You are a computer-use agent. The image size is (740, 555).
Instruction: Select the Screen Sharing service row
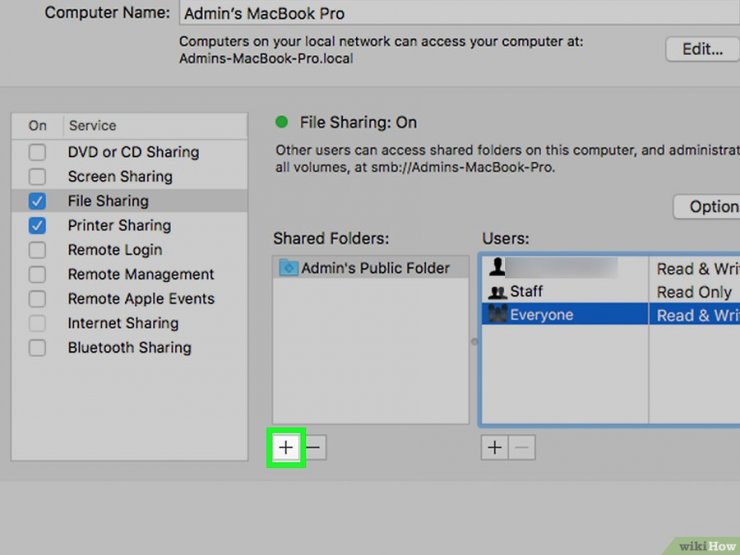pyautogui.click(x=129, y=177)
